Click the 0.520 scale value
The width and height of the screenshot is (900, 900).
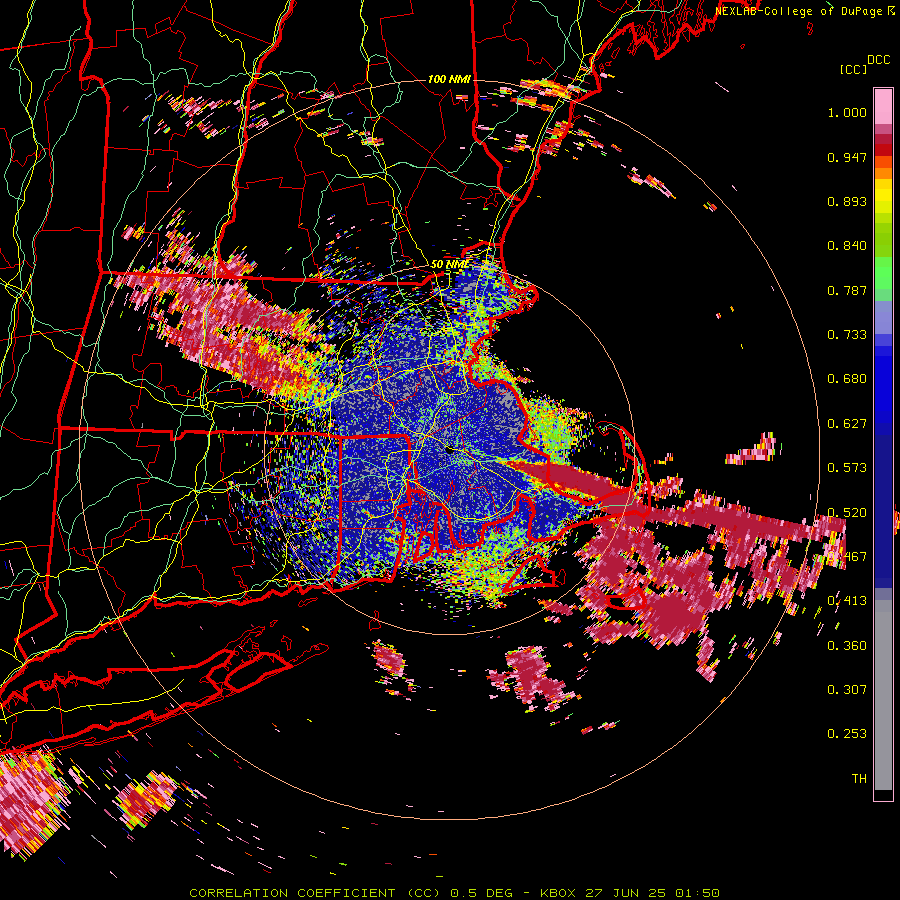coord(847,513)
